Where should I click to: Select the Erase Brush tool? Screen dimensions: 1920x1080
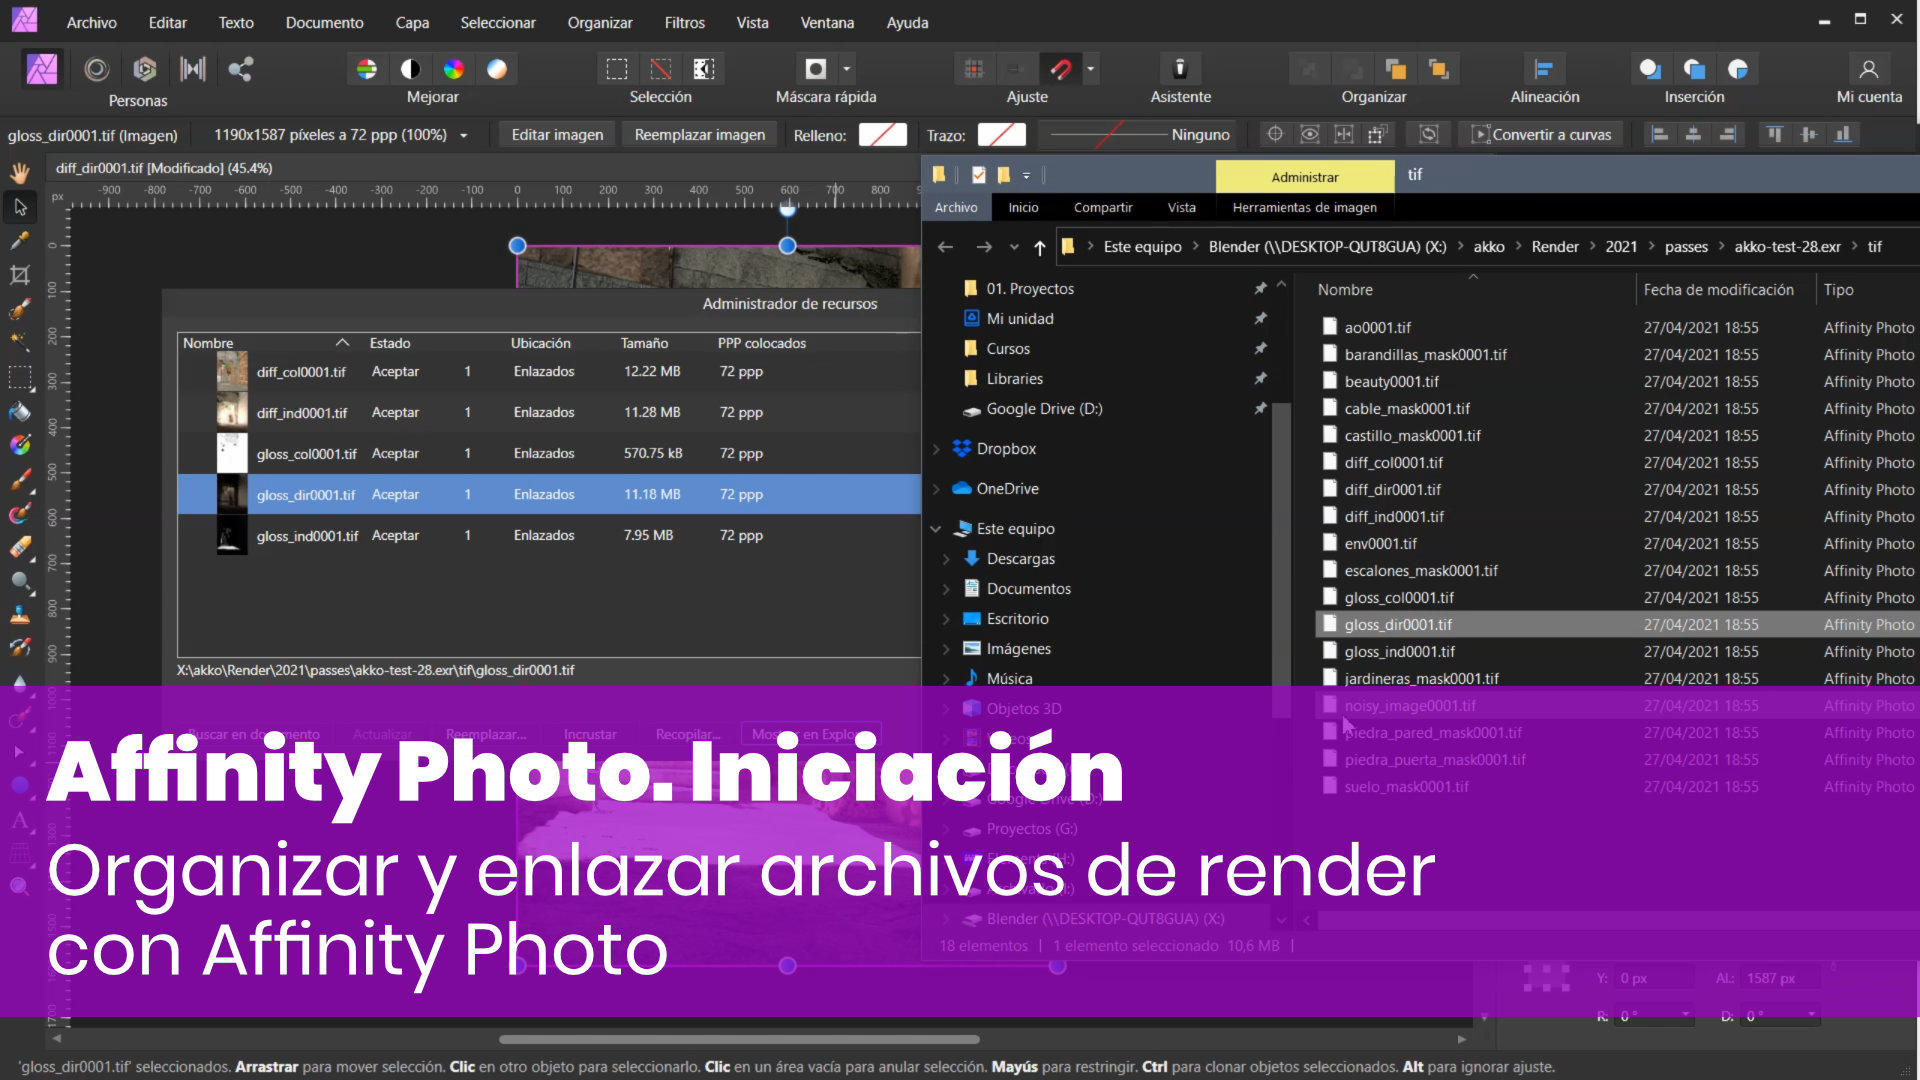[x=20, y=547]
